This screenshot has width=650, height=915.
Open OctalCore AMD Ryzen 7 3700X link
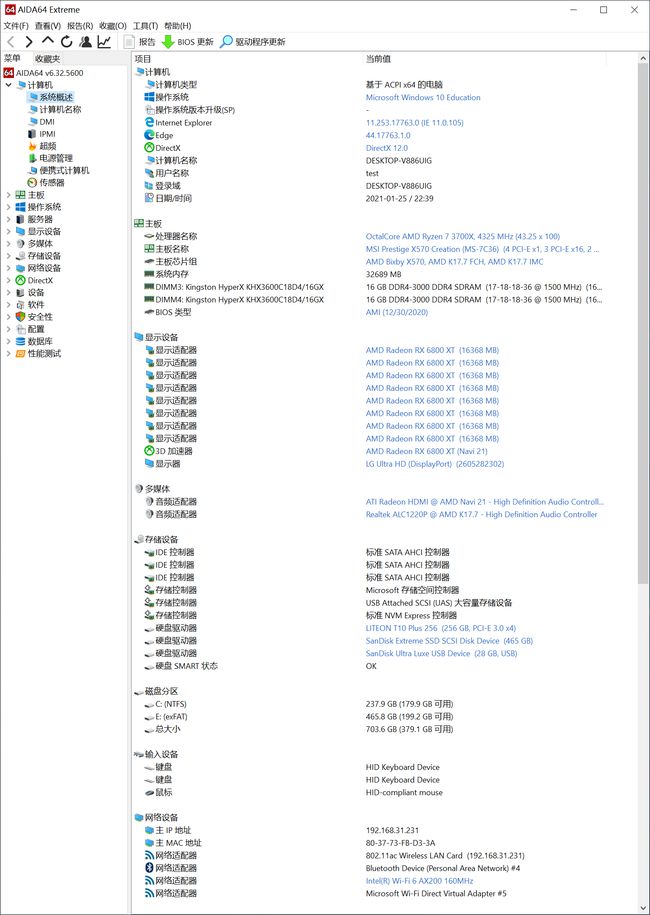(x=463, y=236)
